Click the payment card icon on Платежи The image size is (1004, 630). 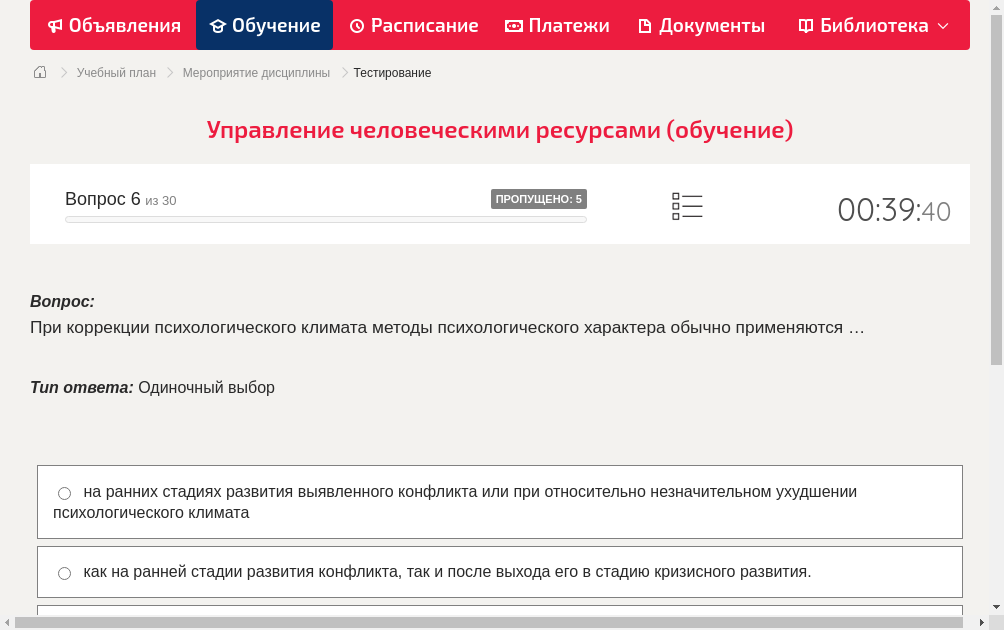coord(513,25)
